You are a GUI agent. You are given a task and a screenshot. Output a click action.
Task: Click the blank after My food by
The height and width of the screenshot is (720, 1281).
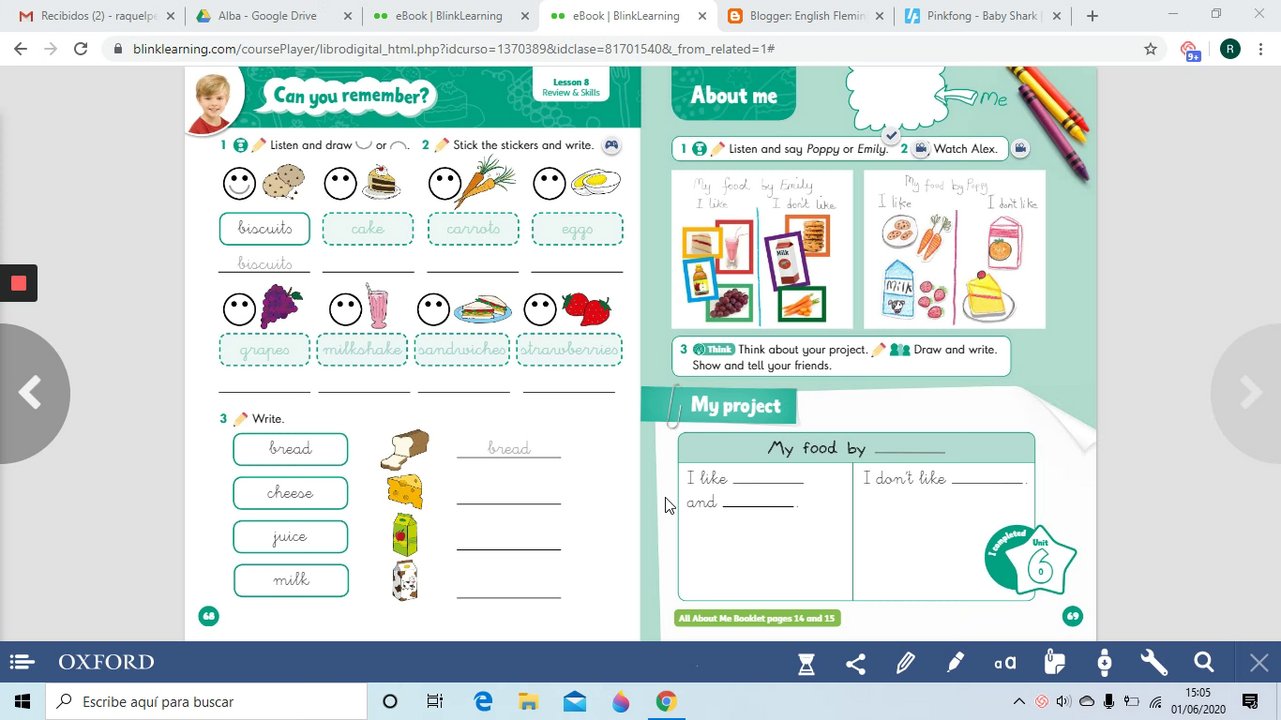pos(909,448)
